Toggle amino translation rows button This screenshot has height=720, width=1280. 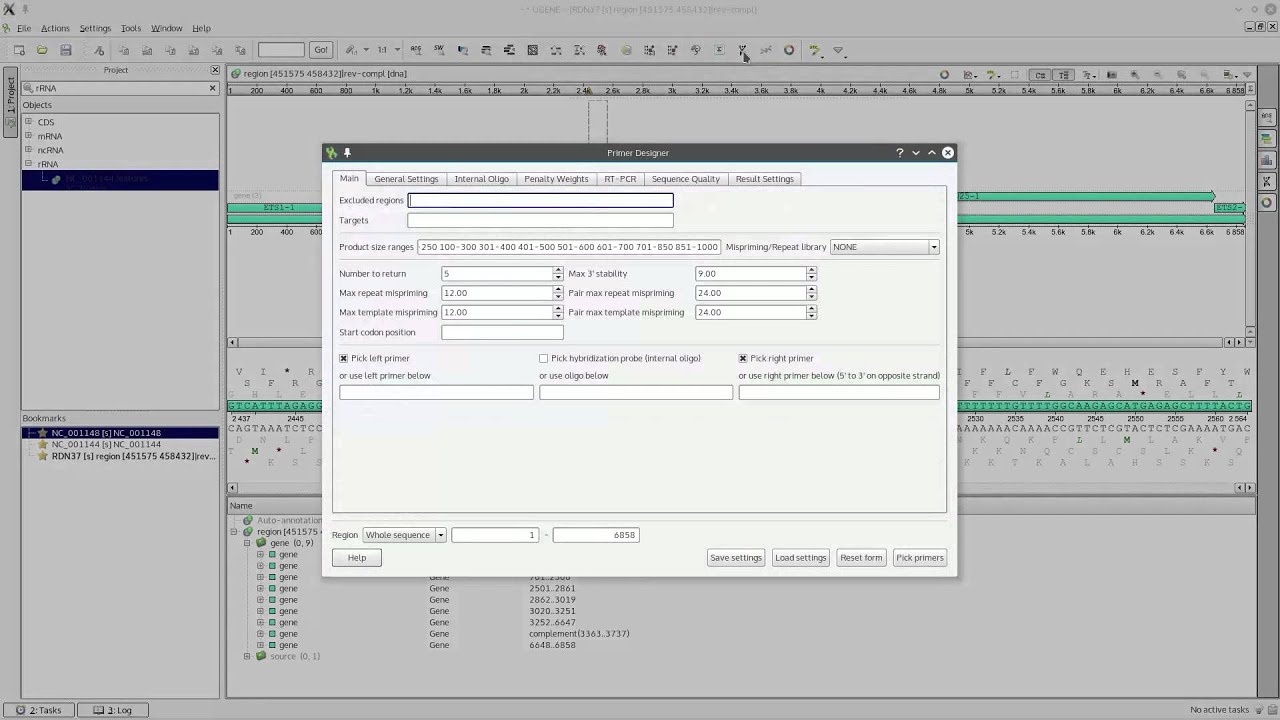point(1063,75)
